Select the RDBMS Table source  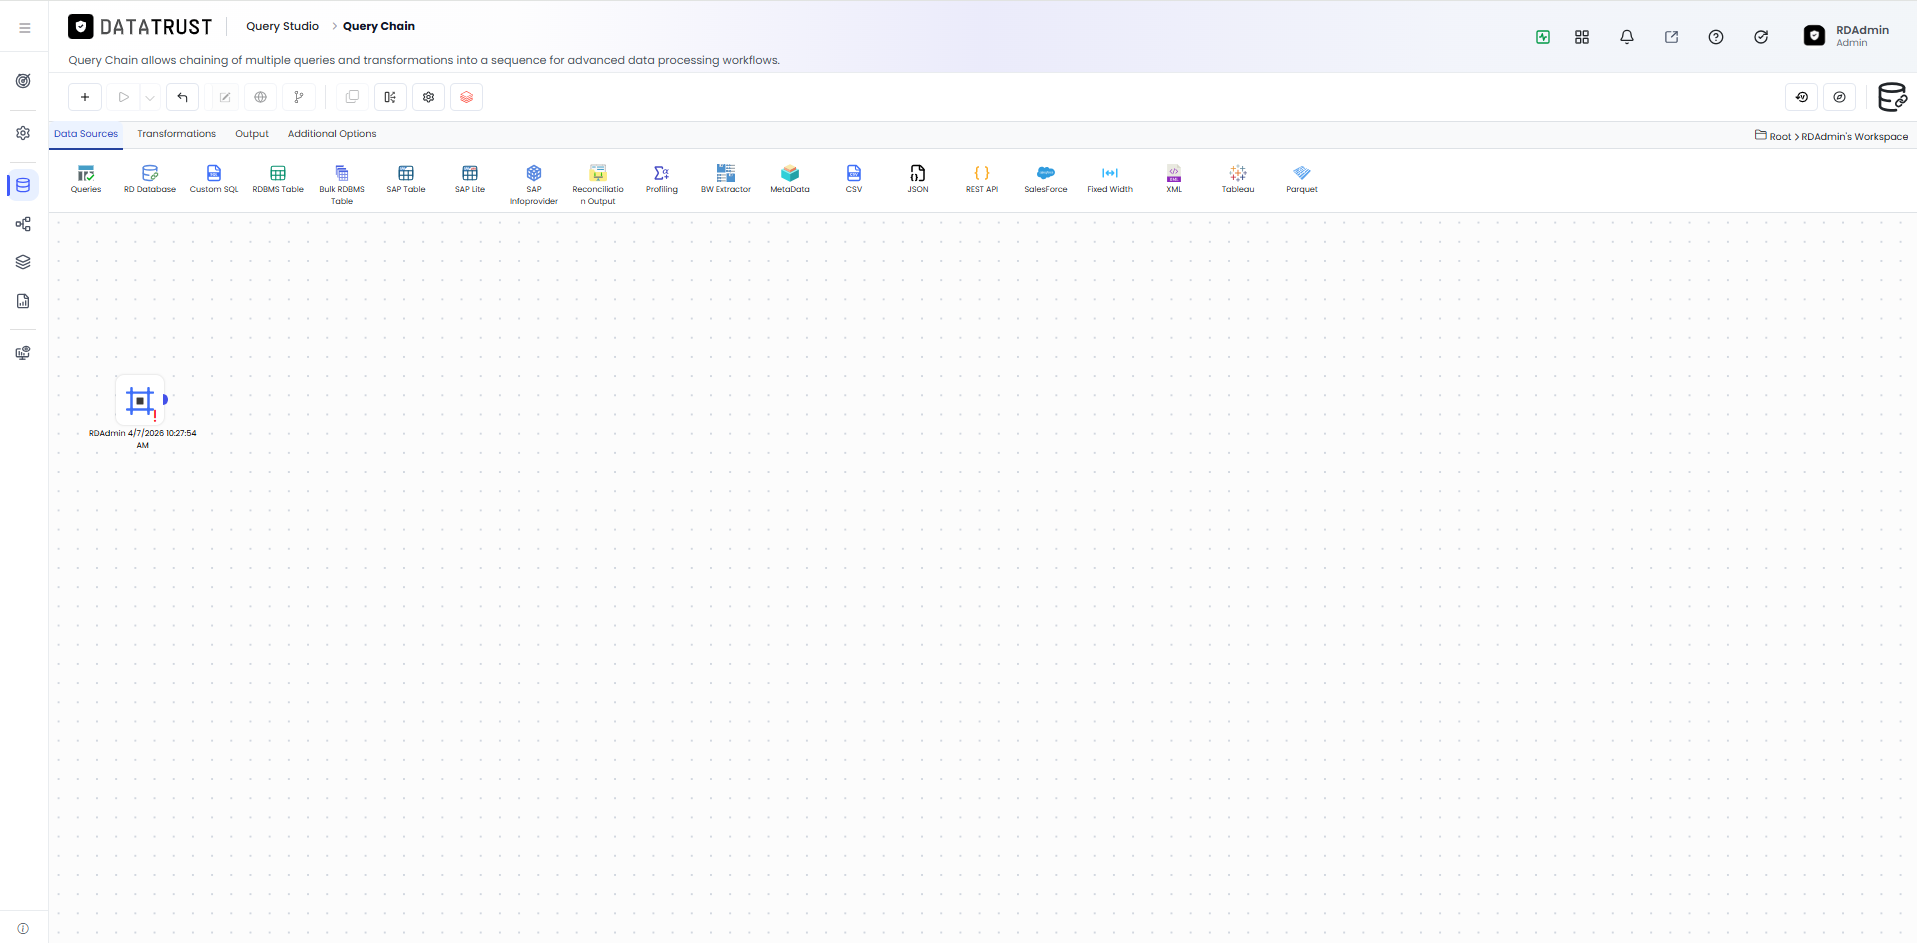pos(278,179)
